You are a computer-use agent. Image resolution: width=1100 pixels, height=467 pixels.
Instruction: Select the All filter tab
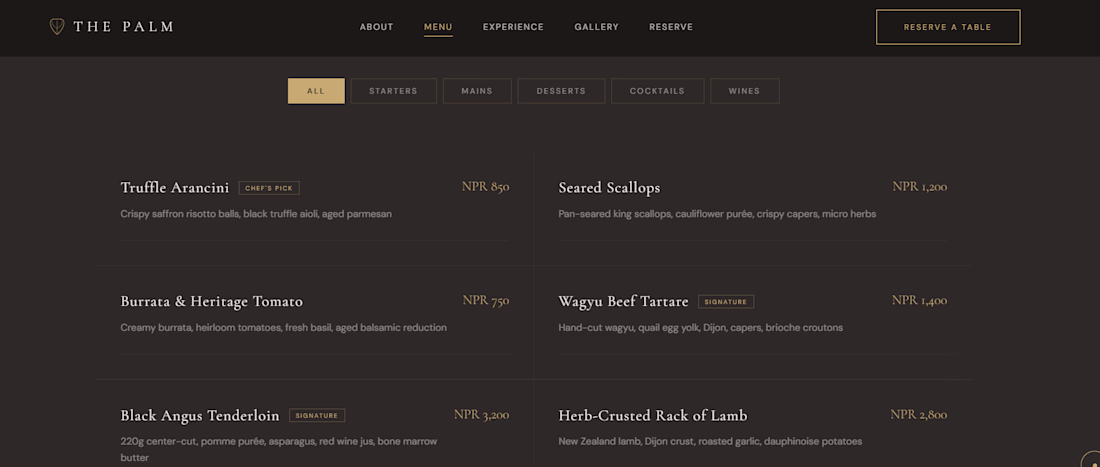(x=316, y=91)
